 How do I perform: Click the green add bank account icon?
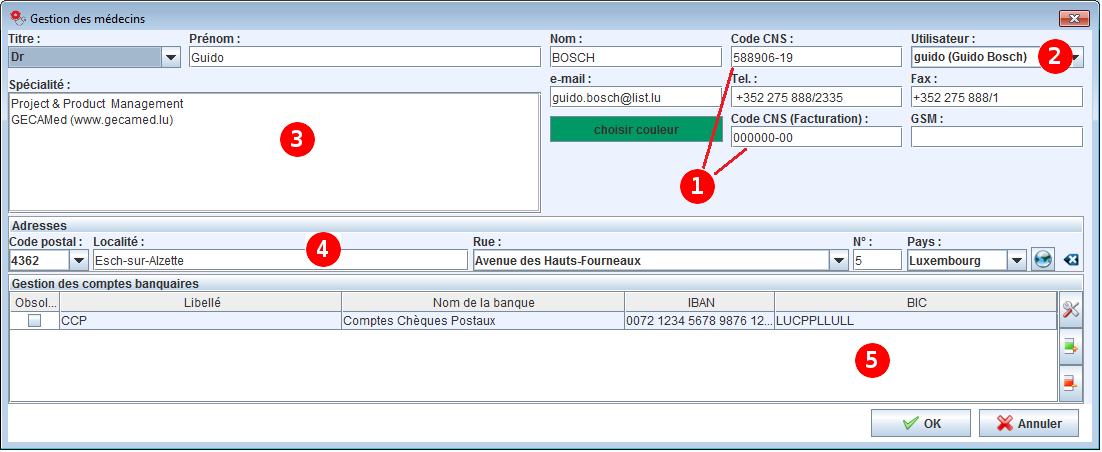[1071, 347]
